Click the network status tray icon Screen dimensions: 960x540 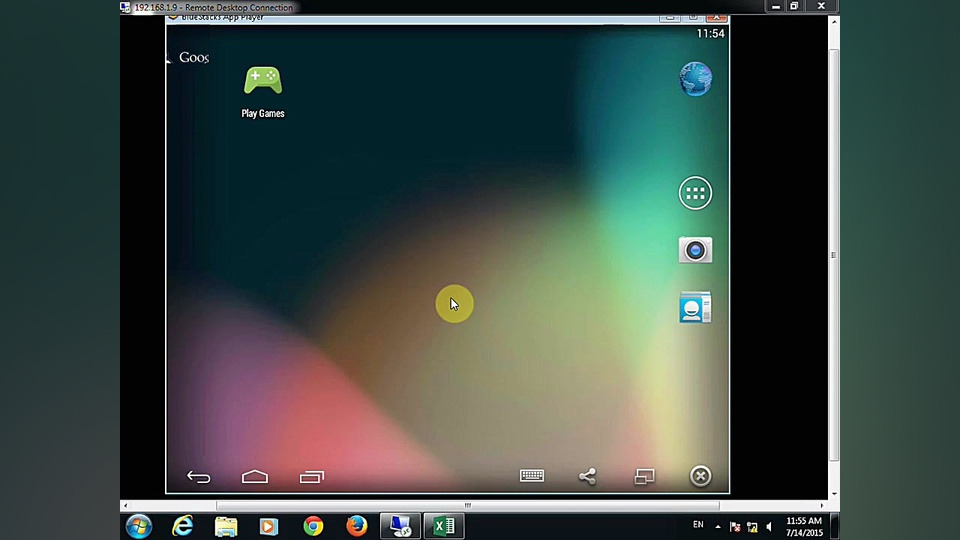point(752,527)
